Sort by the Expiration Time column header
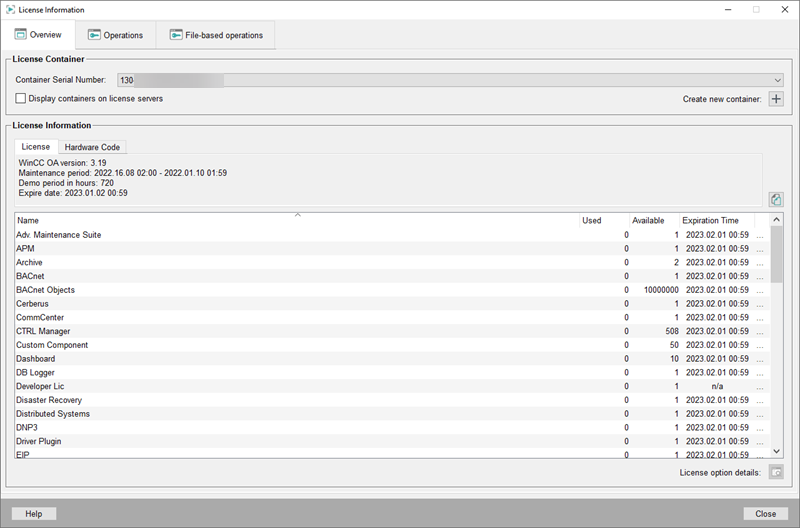 tap(717, 220)
